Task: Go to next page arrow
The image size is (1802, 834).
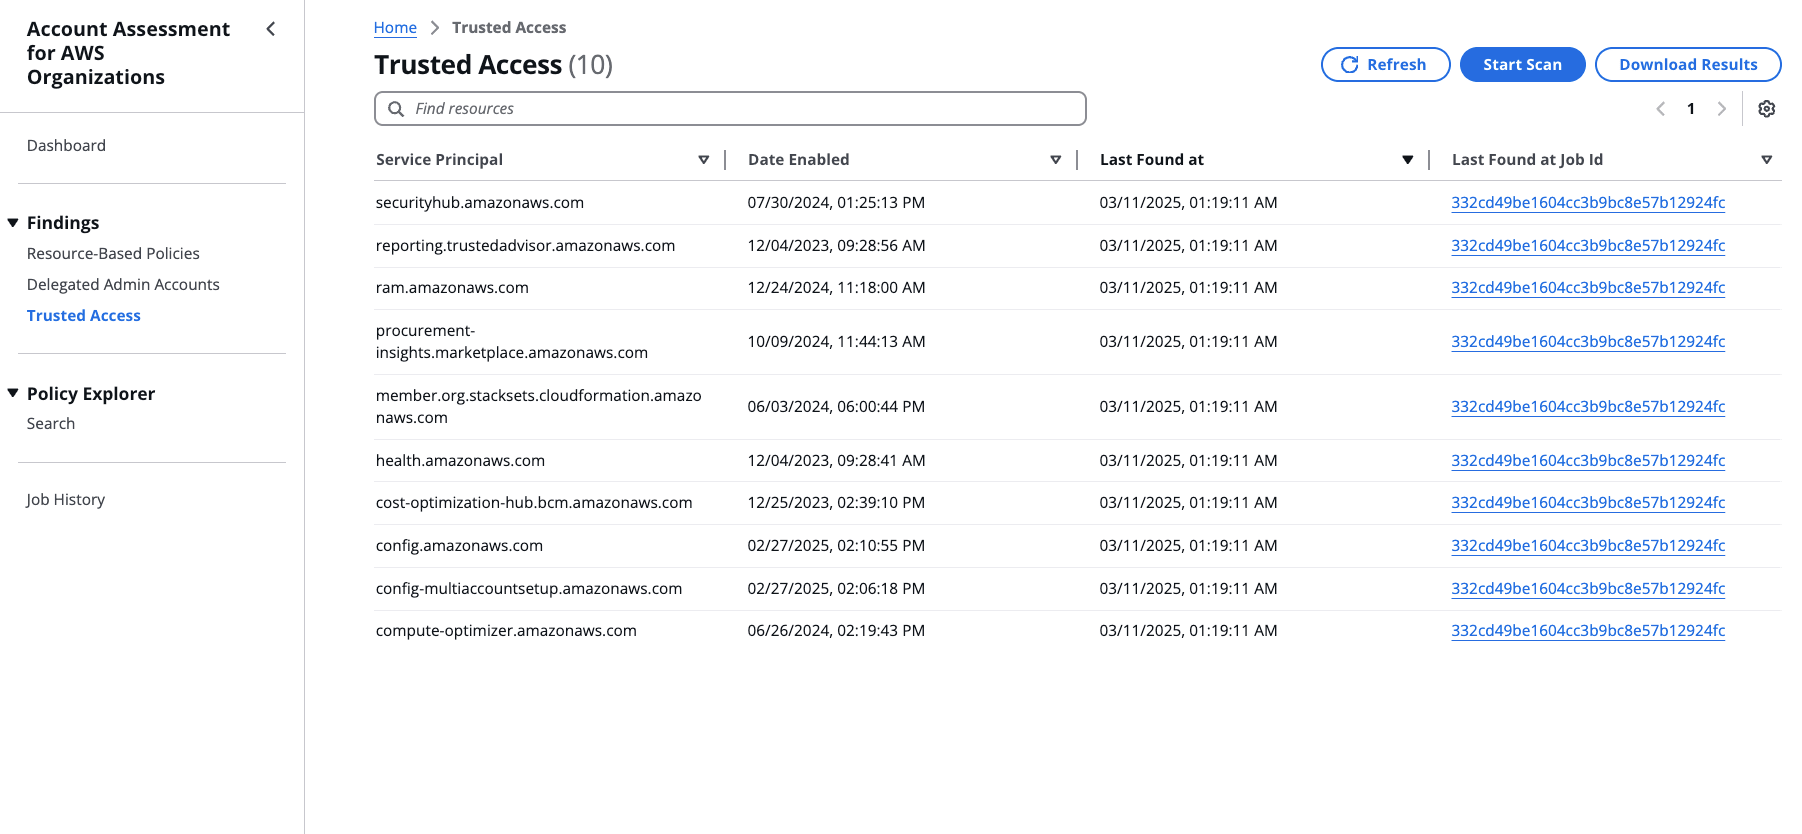Action: coord(1722,109)
